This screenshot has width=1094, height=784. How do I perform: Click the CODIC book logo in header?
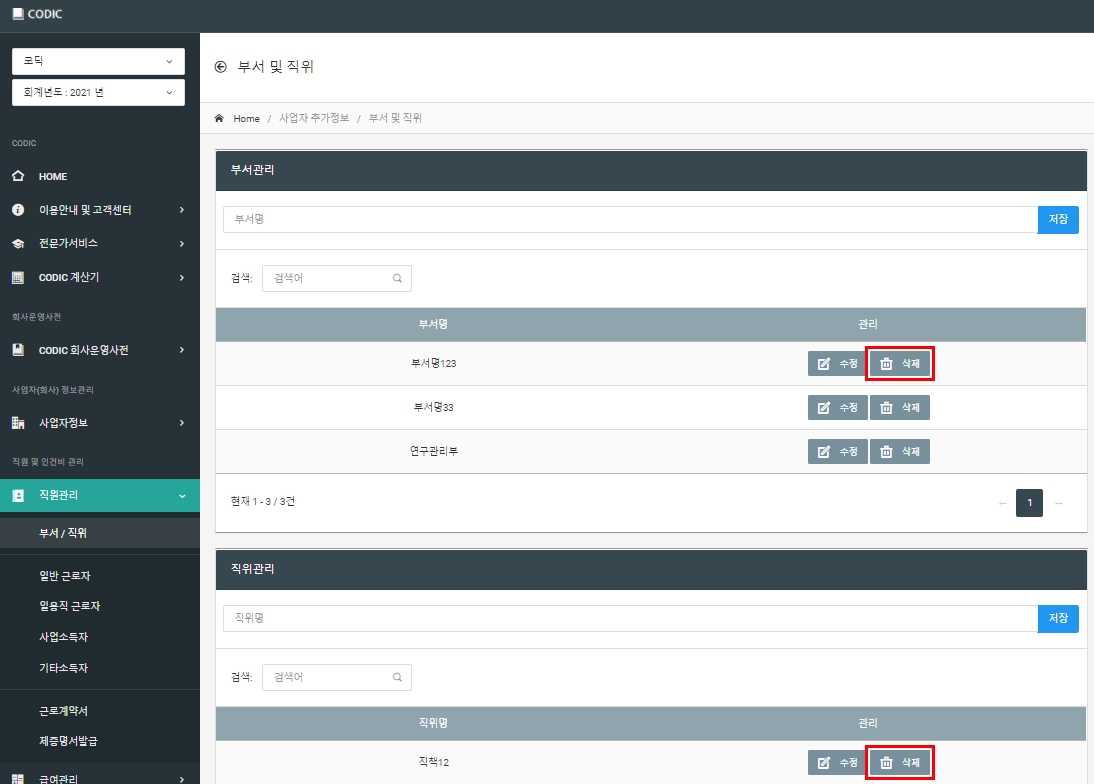[18, 13]
